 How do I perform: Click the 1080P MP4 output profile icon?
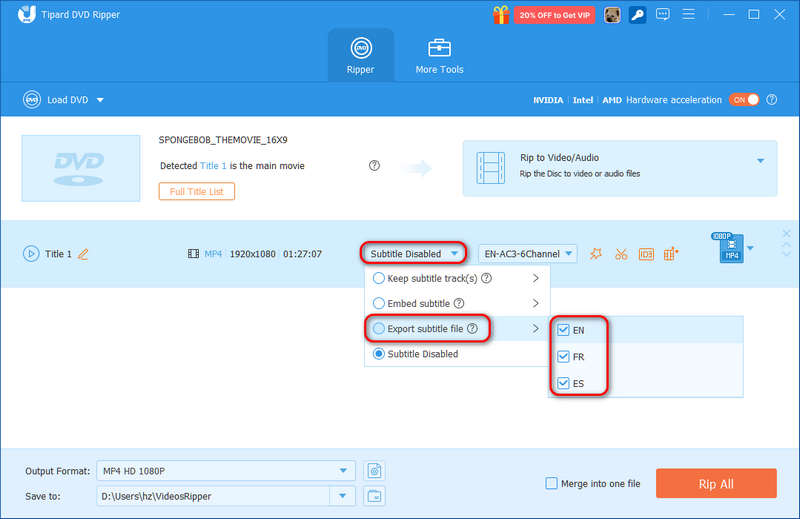coord(730,248)
